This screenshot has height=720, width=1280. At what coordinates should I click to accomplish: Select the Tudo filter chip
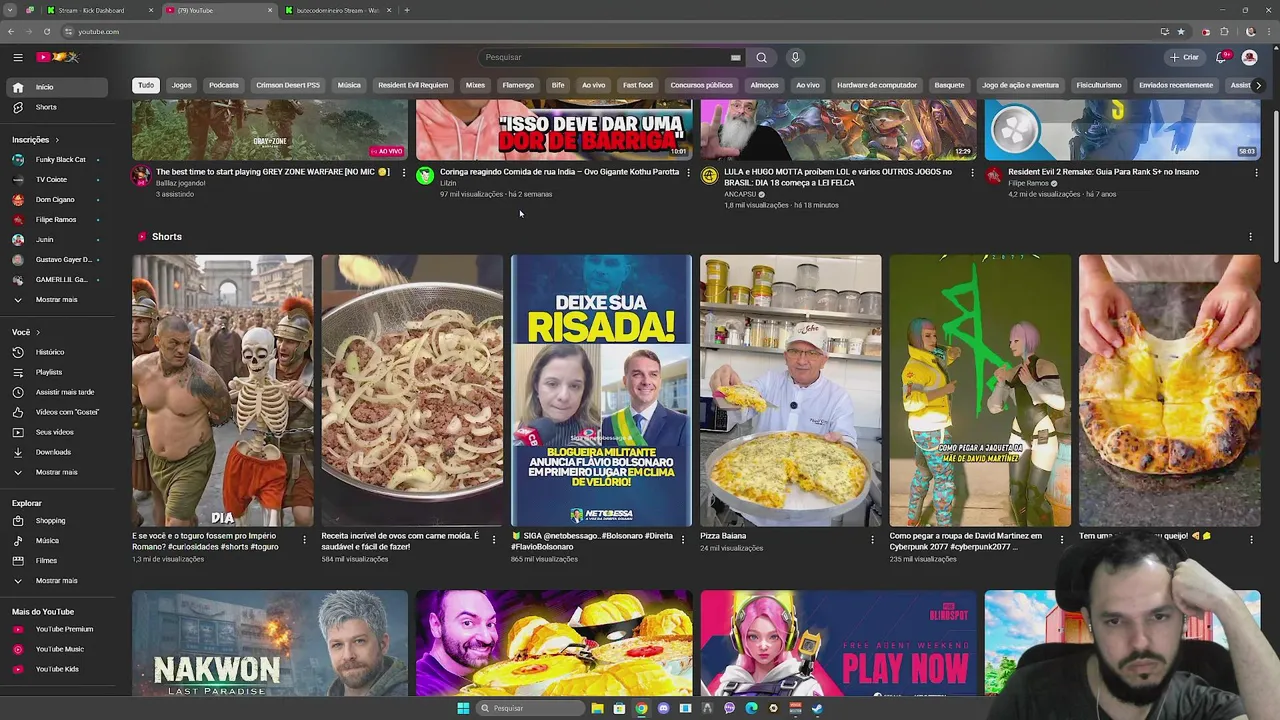click(146, 85)
